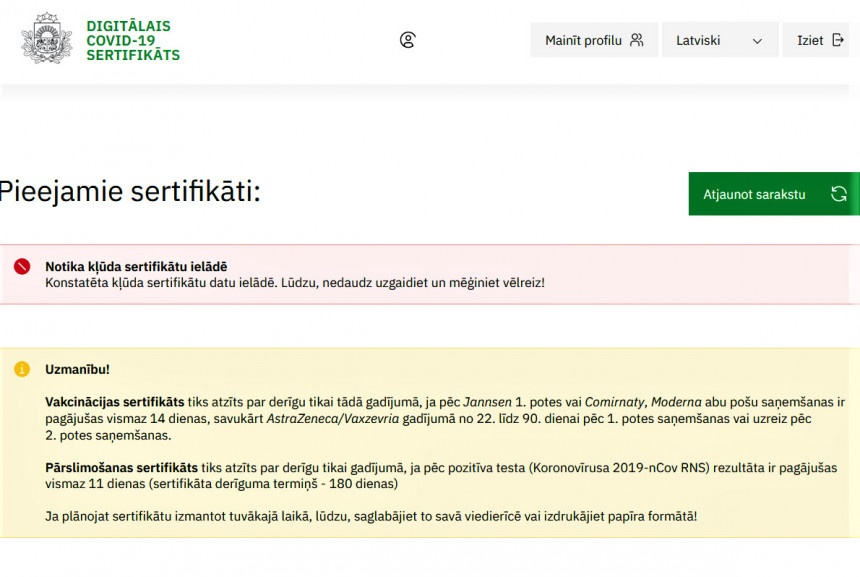Viewport: 860px width, 577px height.
Task: Click the Vakcinācijas sertifikāts bold text
Action: pyautogui.click(x=114, y=401)
